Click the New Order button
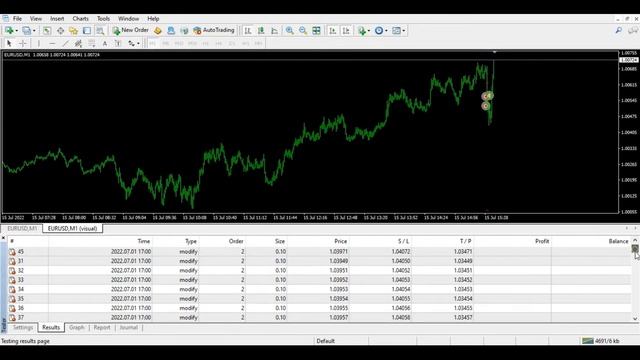This screenshot has height=360, width=640. [131, 31]
